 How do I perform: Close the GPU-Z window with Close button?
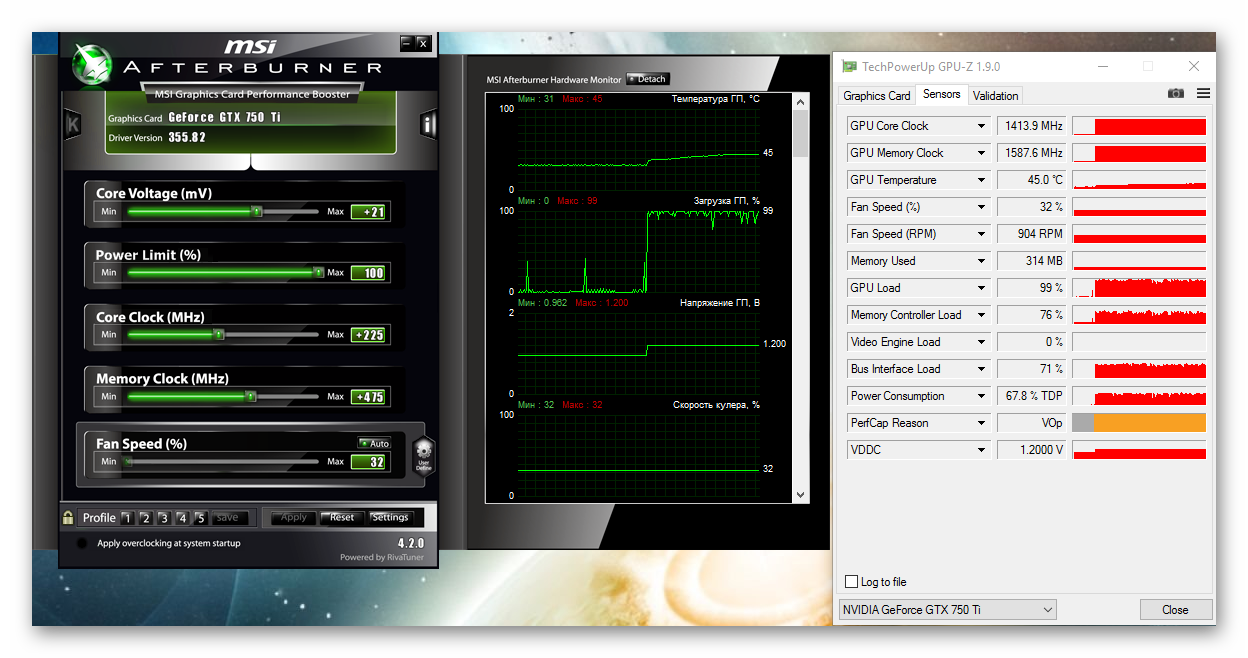pos(1175,609)
